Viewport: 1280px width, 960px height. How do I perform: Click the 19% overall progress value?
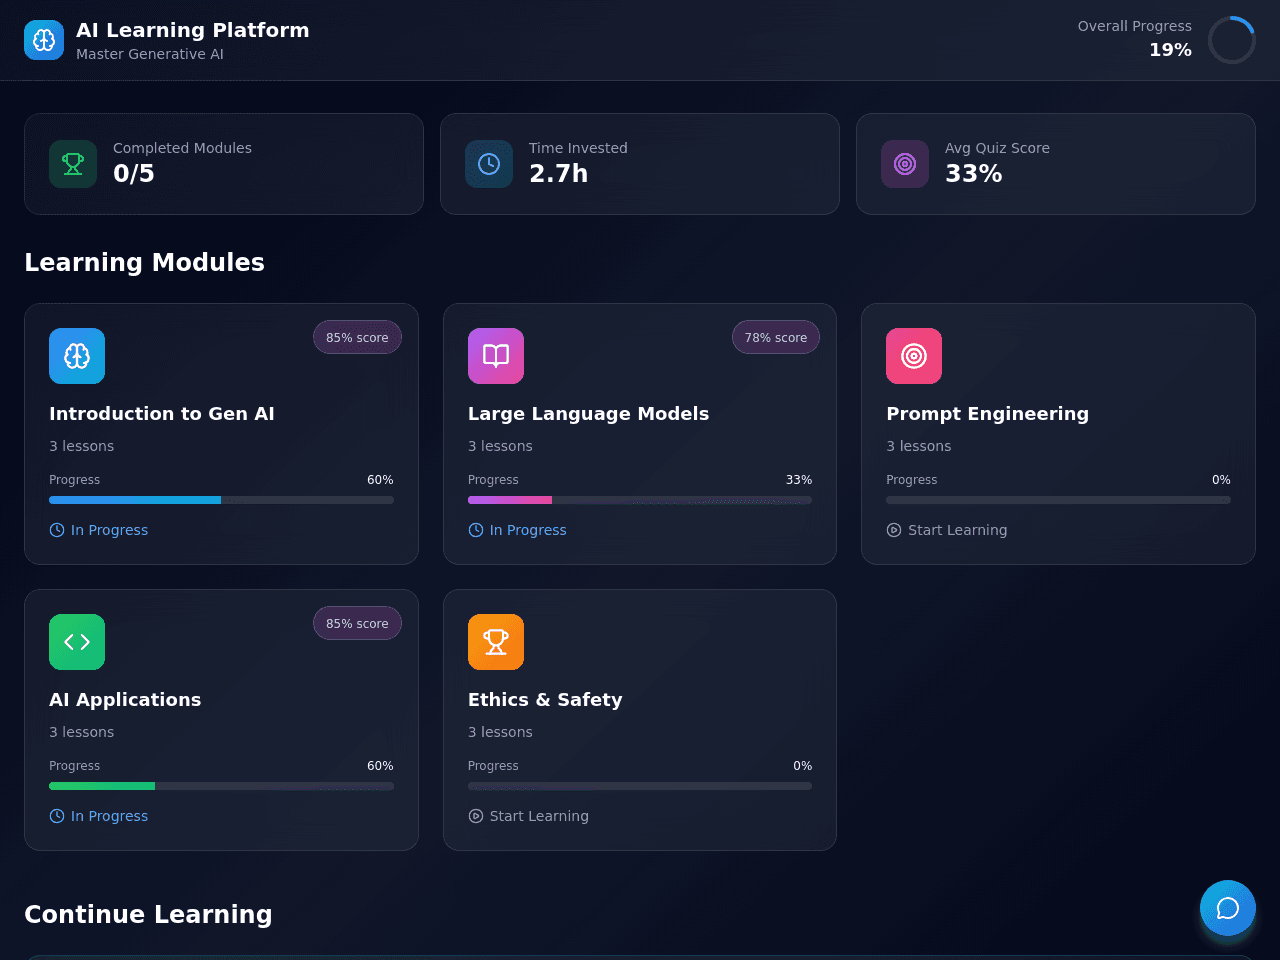(x=1170, y=50)
